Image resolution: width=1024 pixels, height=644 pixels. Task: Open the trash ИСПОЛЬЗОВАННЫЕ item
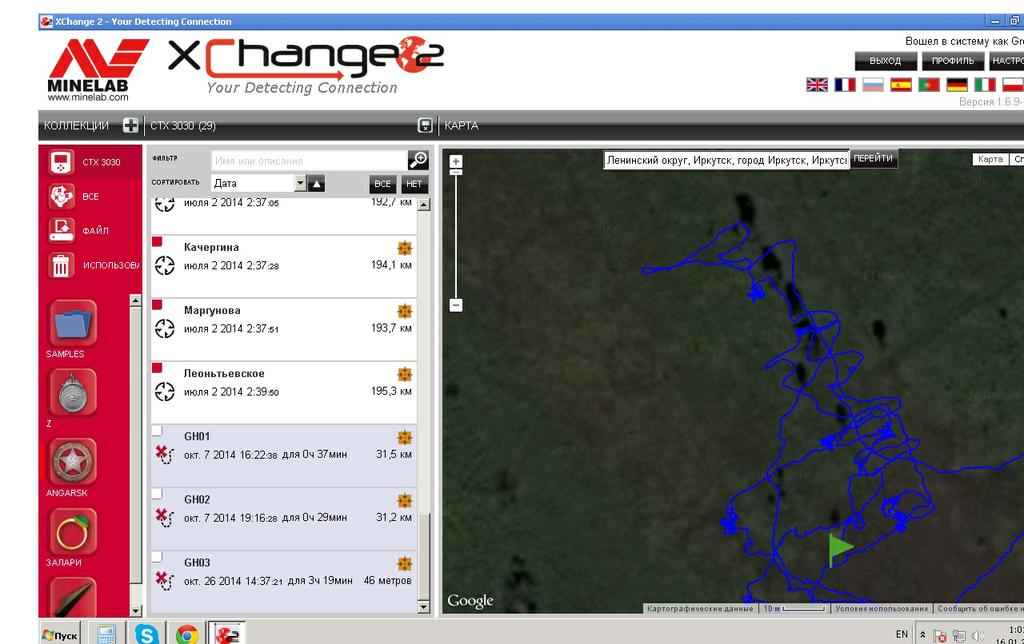point(61,265)
